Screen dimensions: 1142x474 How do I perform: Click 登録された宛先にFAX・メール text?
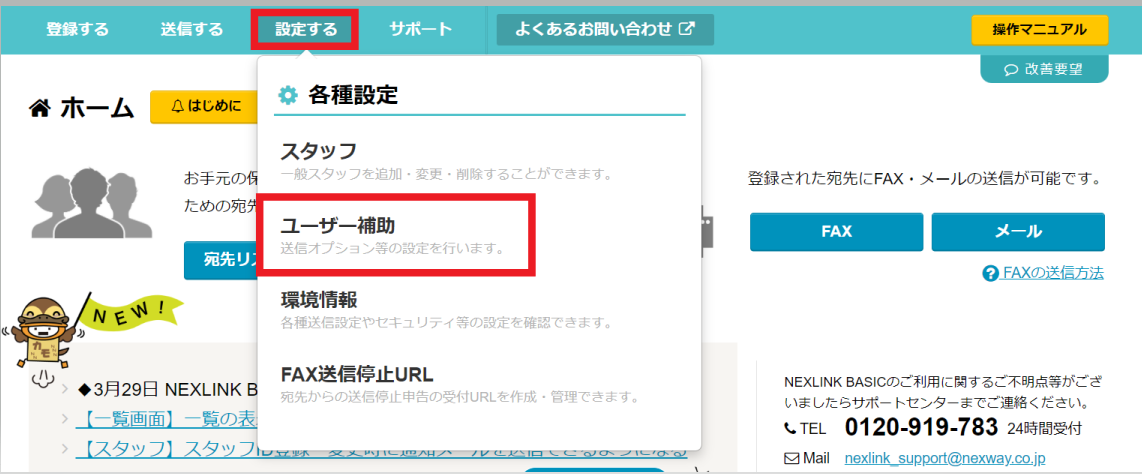[x=924, y=178]
